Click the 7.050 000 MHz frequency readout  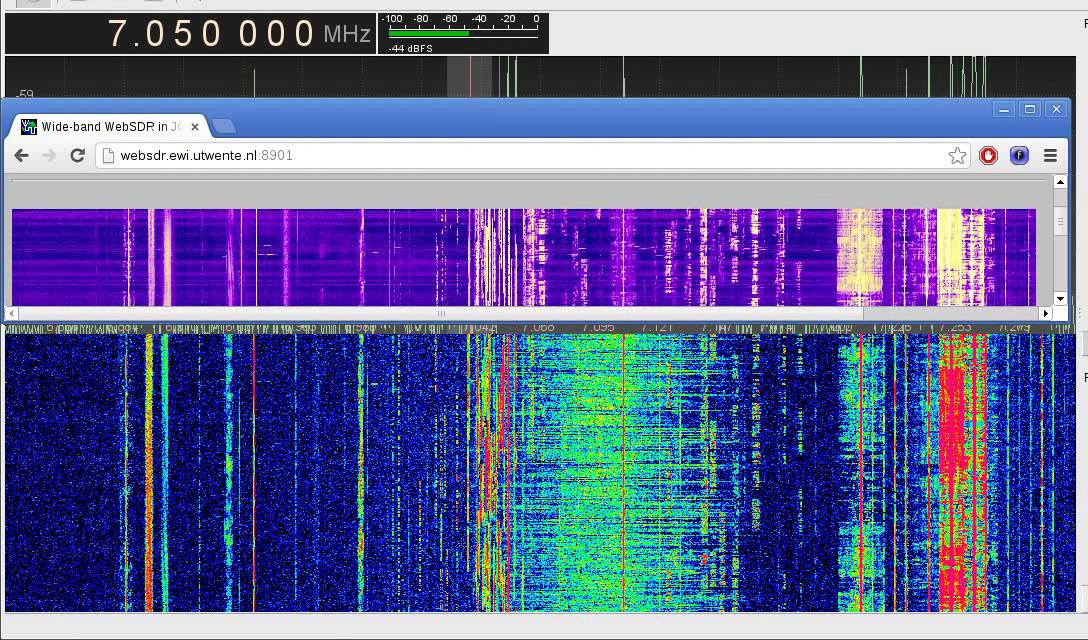pos(210,34)
